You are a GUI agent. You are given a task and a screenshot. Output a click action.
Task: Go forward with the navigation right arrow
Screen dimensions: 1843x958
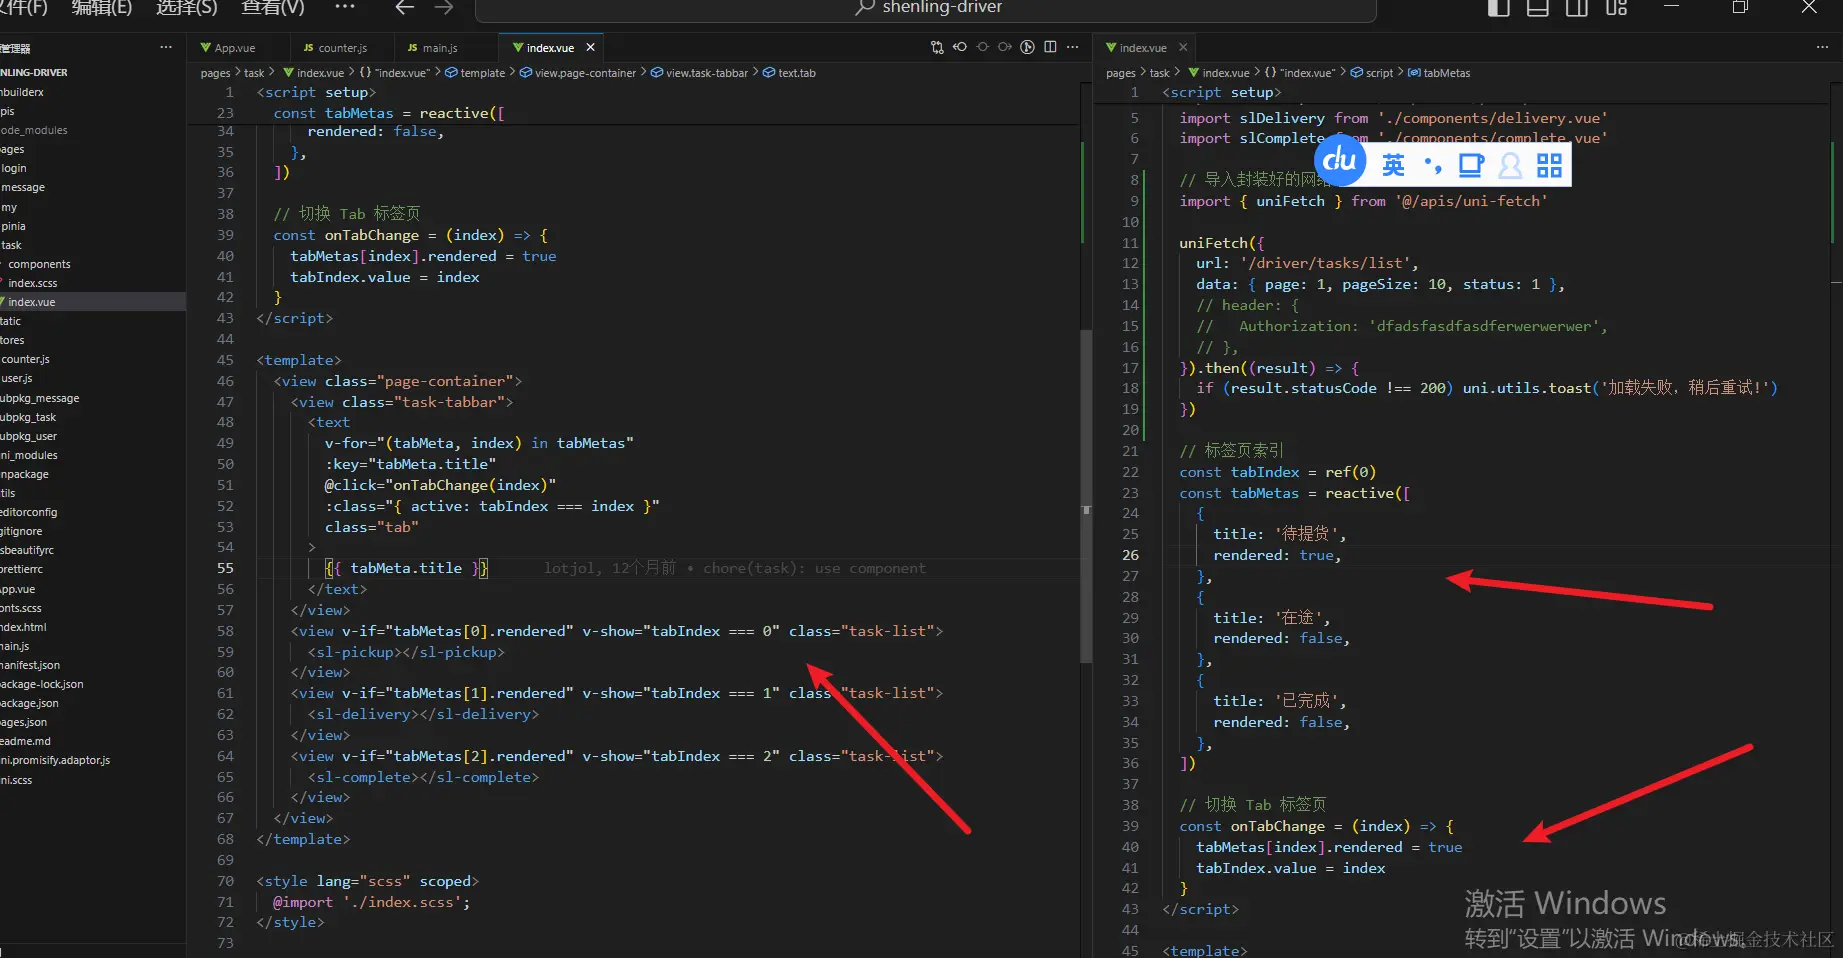click(444, 8)
